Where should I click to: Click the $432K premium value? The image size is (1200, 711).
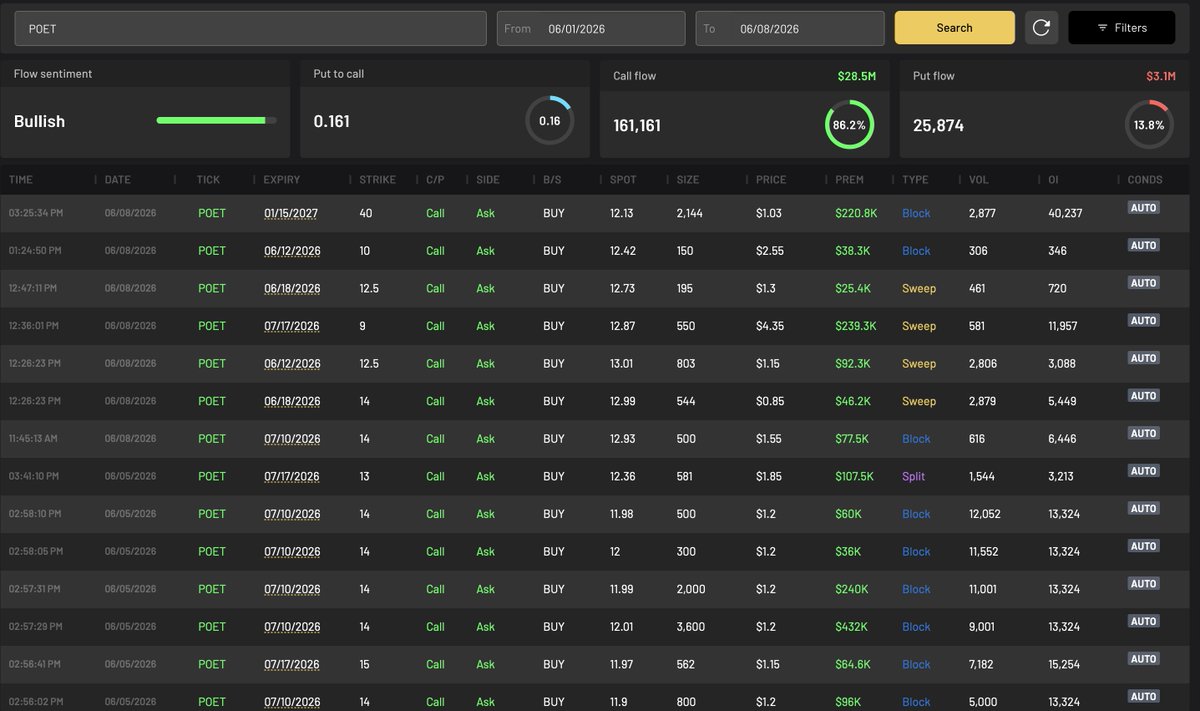click(852, 627)
